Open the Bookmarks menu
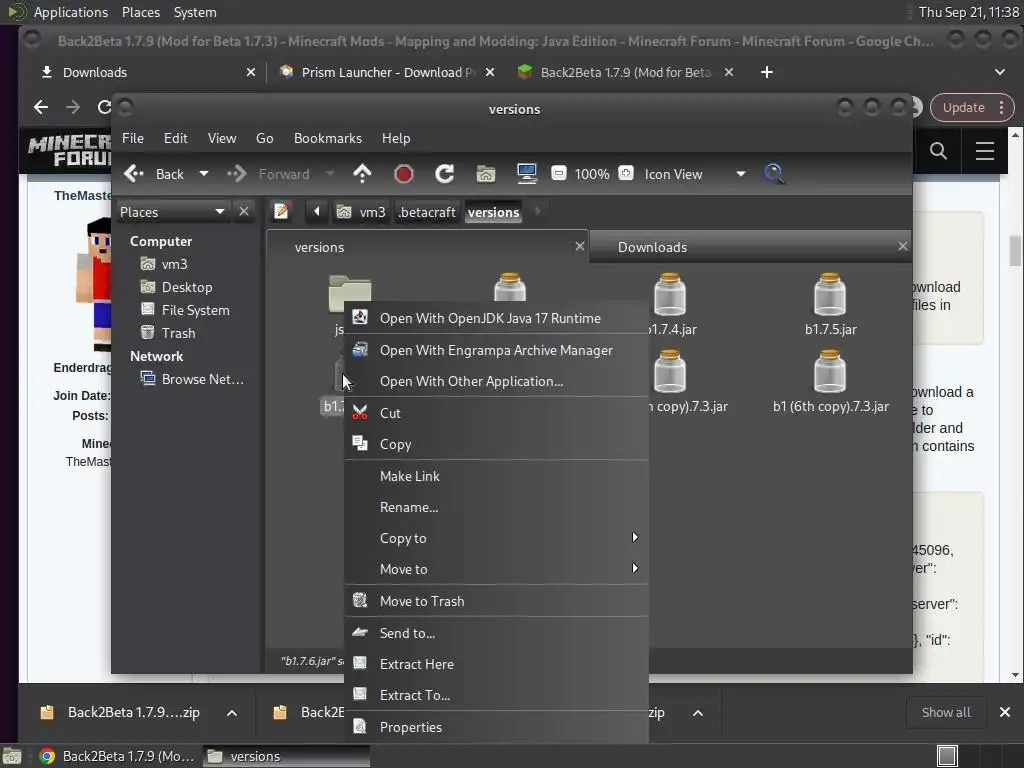 [x=328, y=138]
